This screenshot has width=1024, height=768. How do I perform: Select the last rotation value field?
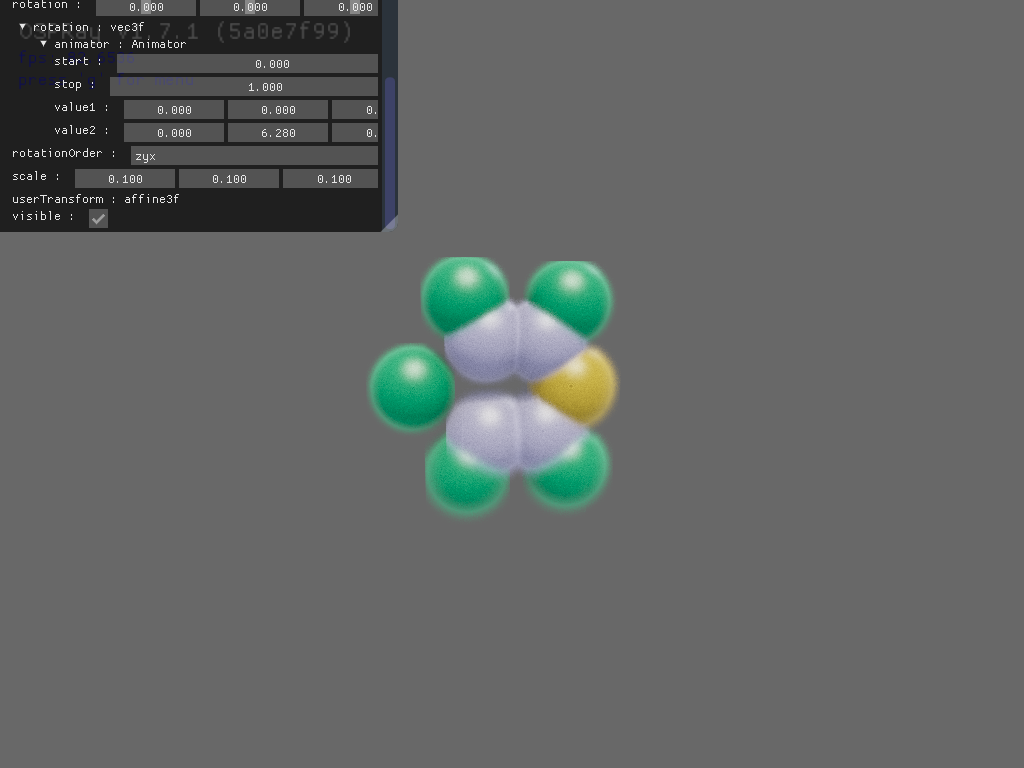point(344,7)
